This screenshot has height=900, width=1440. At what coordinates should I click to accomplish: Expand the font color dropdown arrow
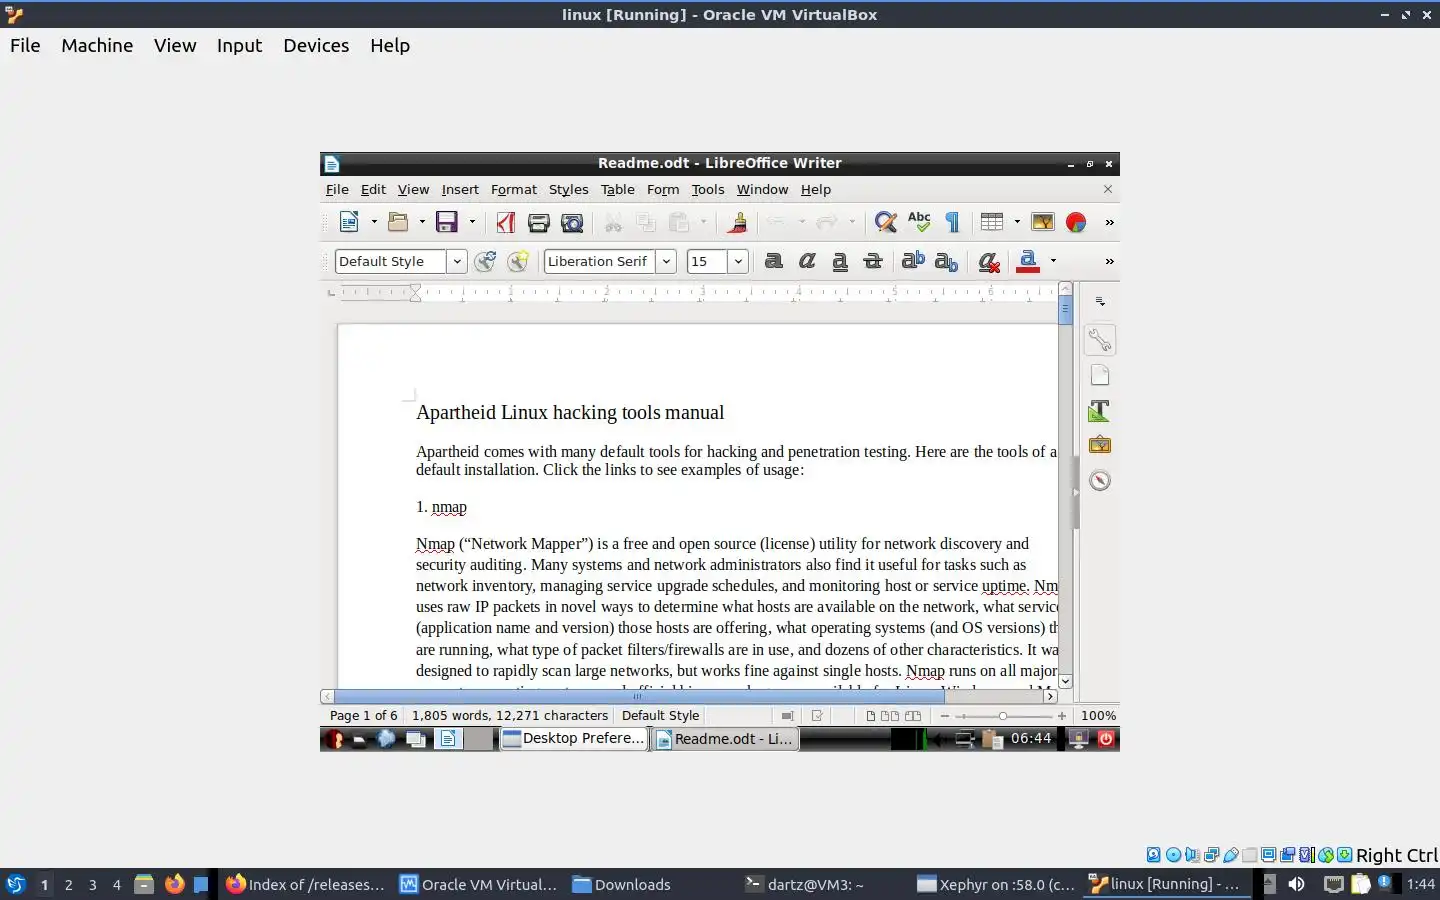click(1053, 261)
